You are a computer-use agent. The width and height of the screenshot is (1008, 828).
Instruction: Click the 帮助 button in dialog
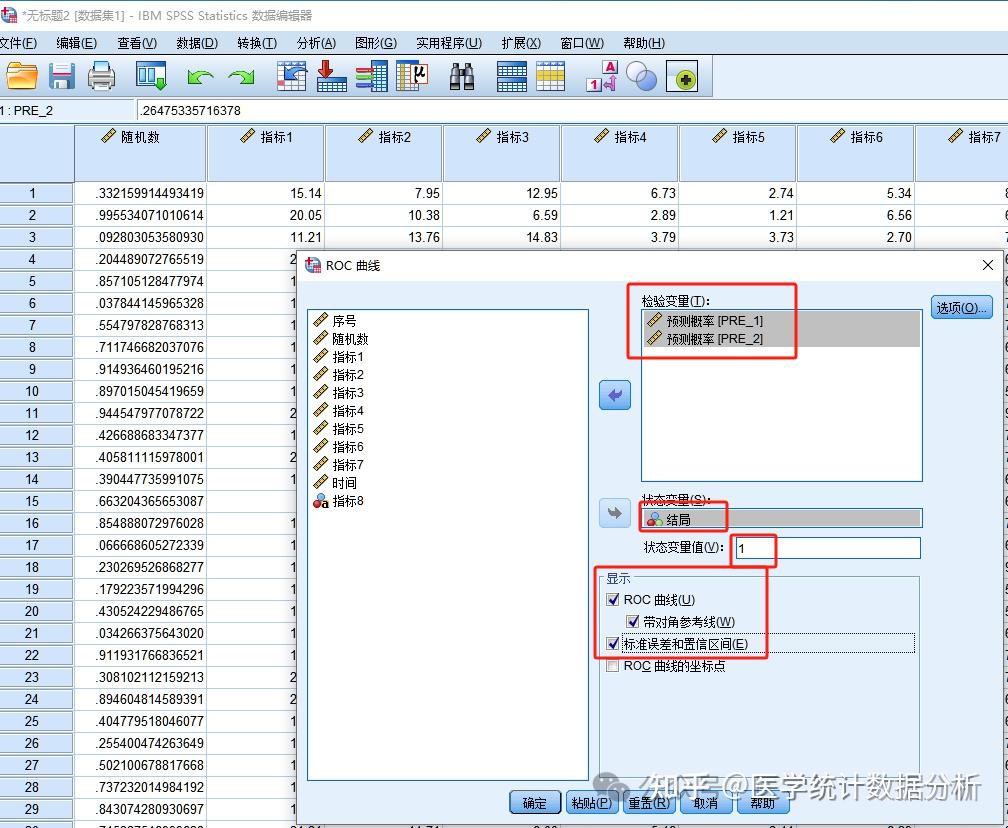click(762, 802)
